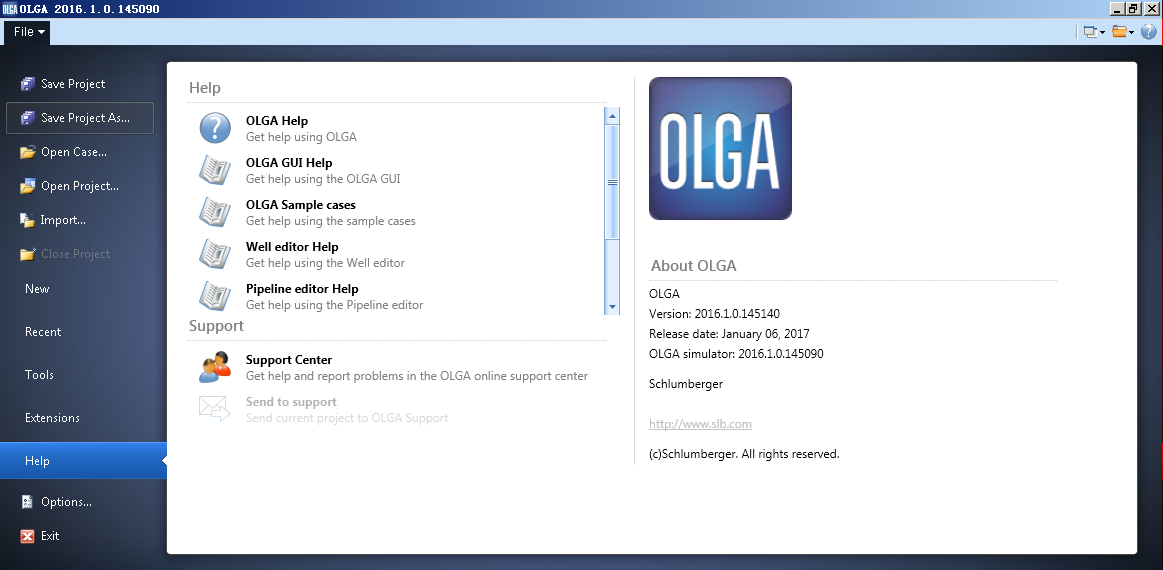Select the Help menu item

tap(83, 461)
